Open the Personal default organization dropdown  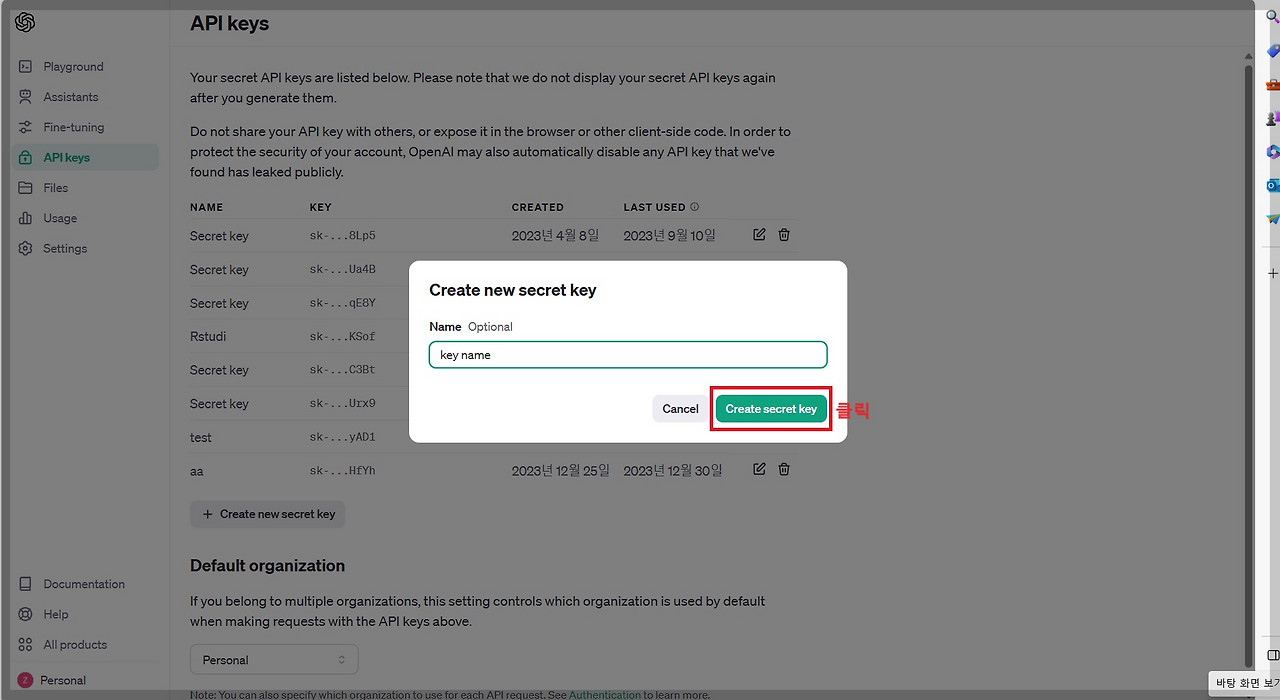[x=274, y=660]
